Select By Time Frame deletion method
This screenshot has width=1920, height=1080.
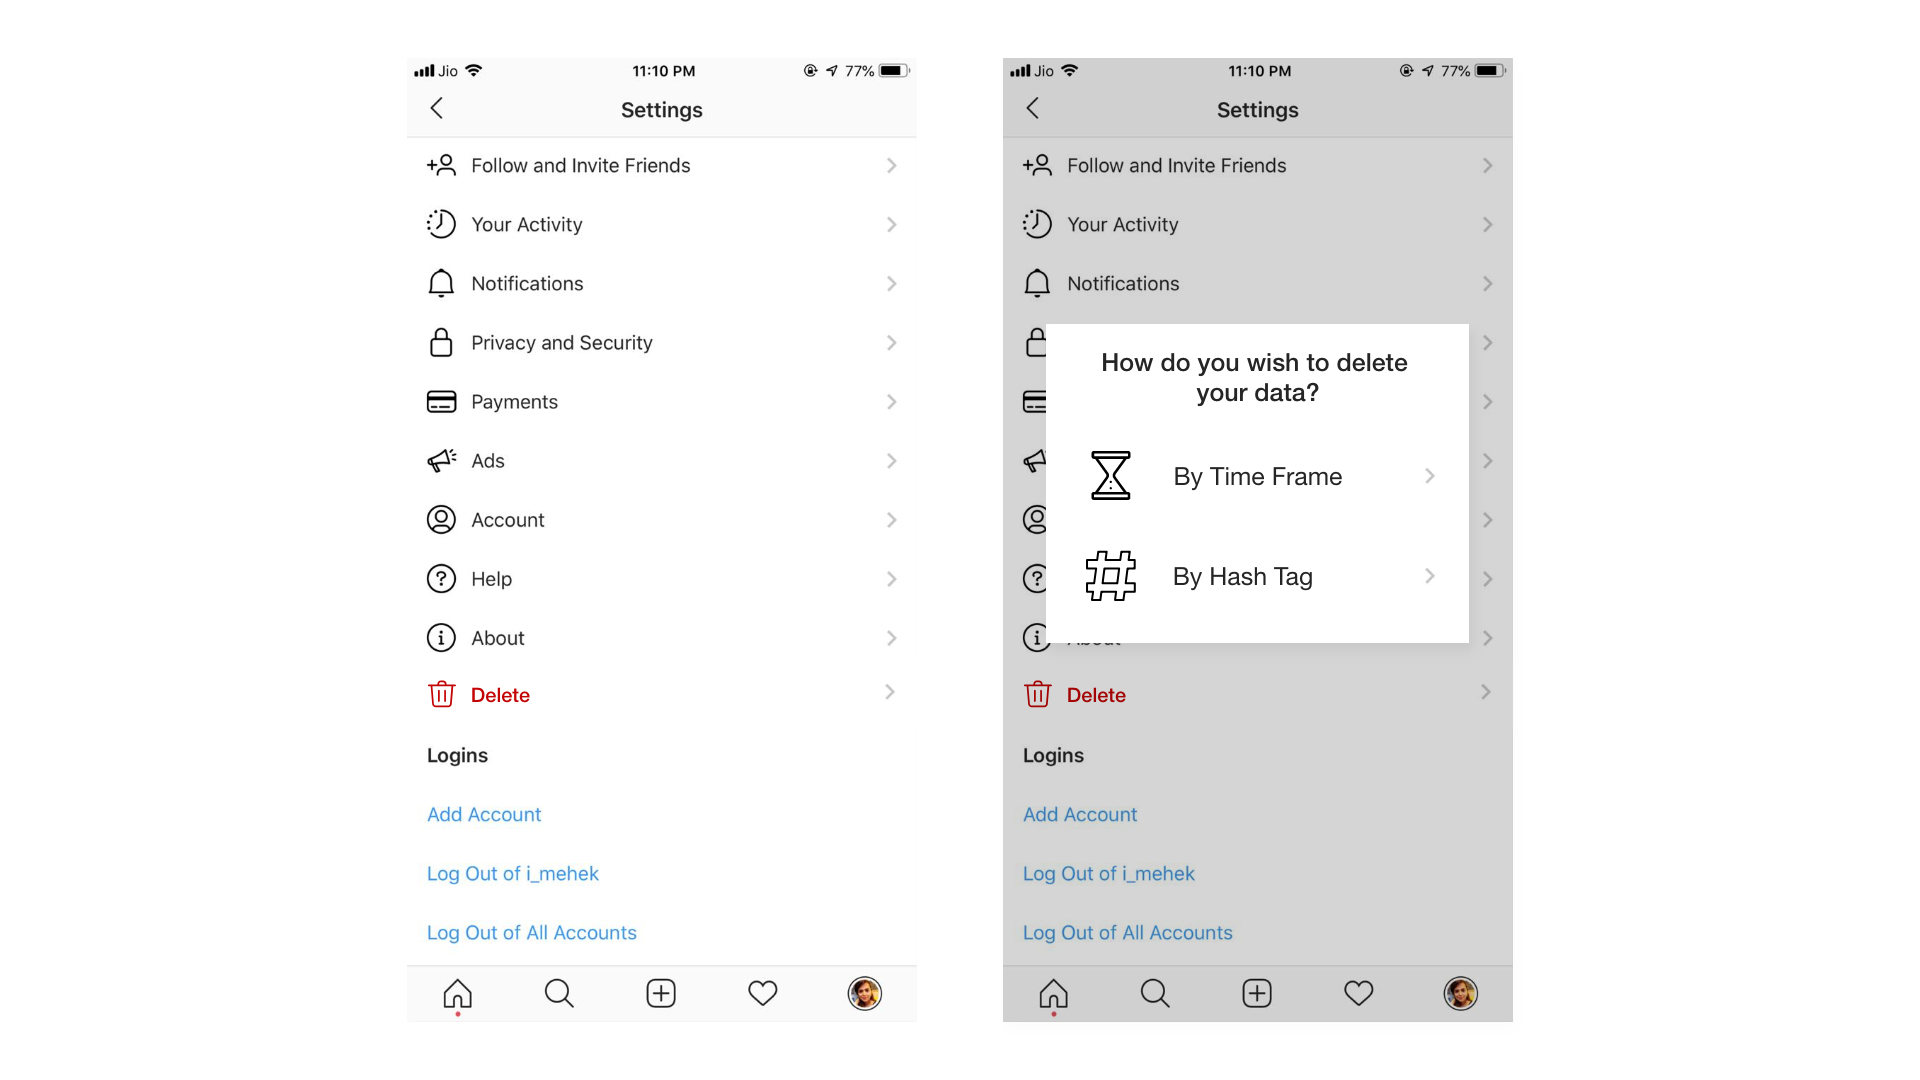[x=1257, y=476]
